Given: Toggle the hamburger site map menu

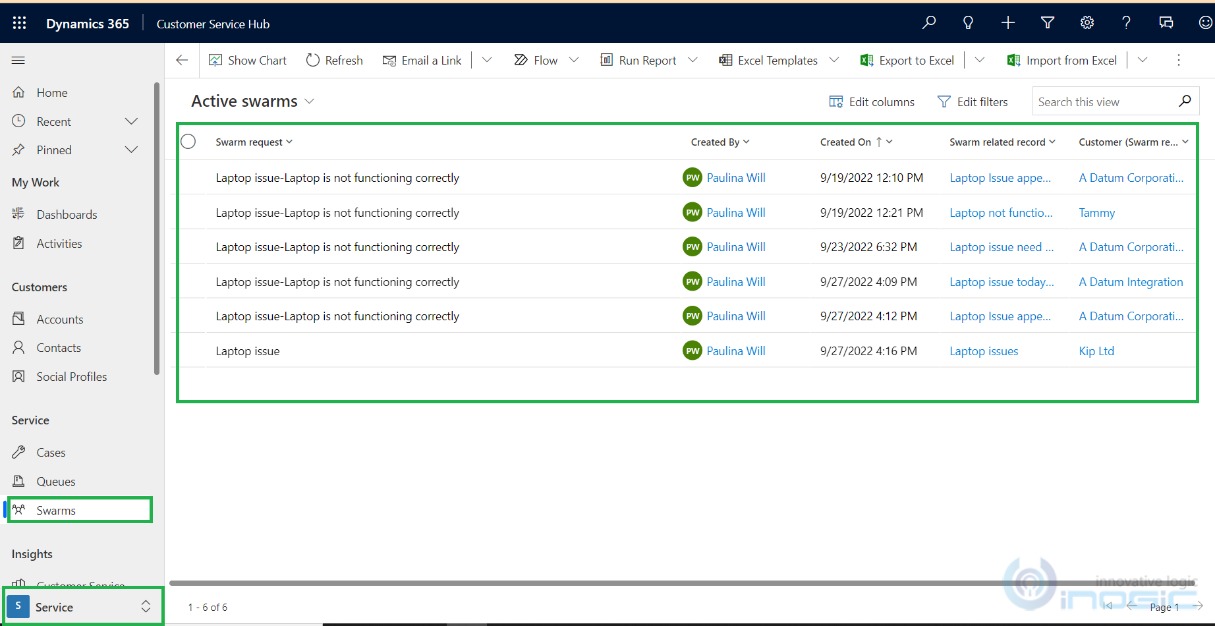Looking at the screenshot, I should [x=18, y=61].
